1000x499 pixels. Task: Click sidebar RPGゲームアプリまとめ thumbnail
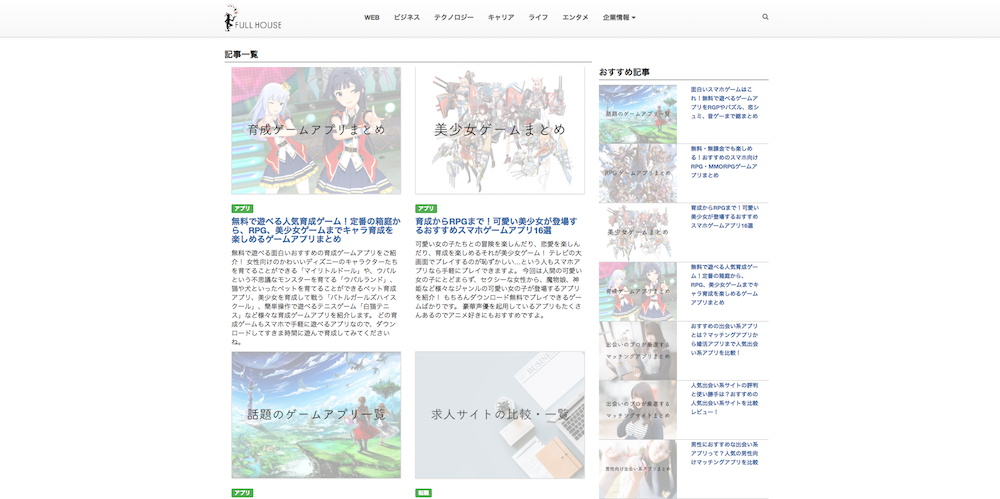tap(638, 173)
